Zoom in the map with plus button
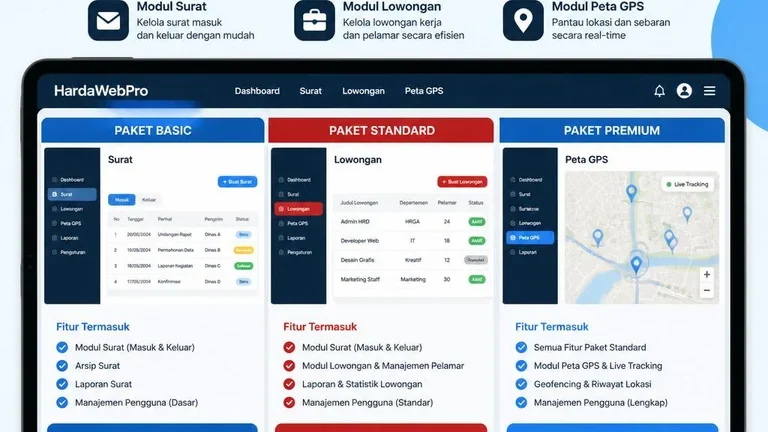 pos(706,275)
